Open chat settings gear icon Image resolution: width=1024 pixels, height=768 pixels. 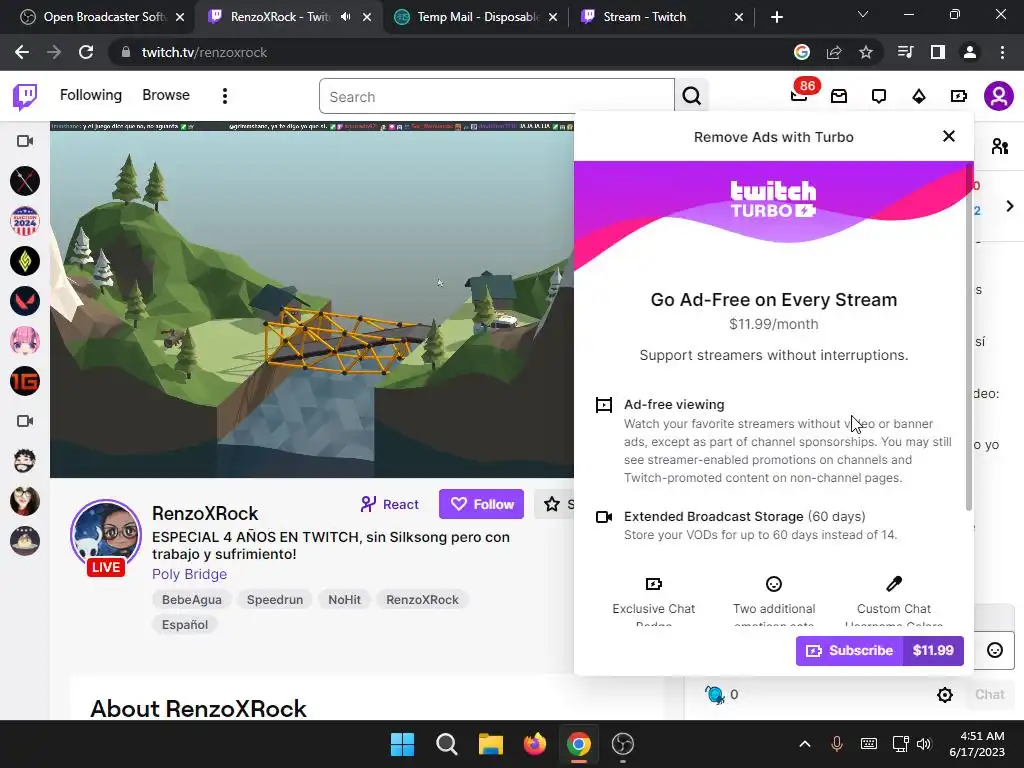(x=944, y=695)
